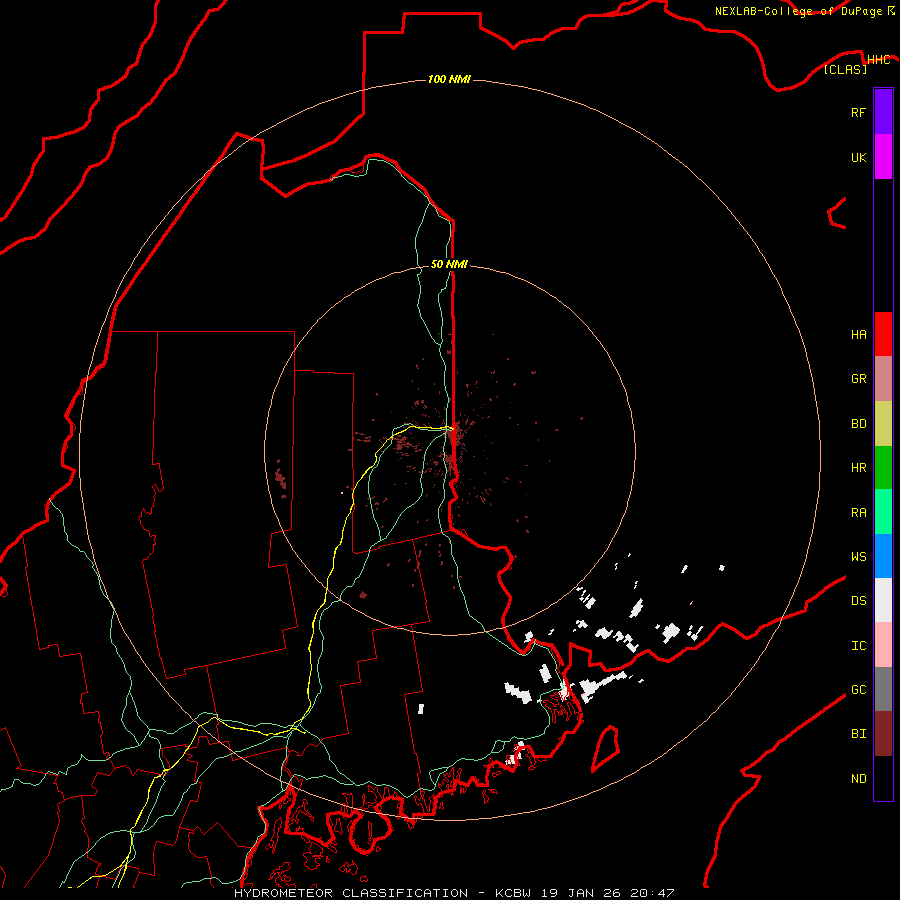Screen dimensions: 900x900
Task: Click the 'HR' legend label
Action: 858,468
